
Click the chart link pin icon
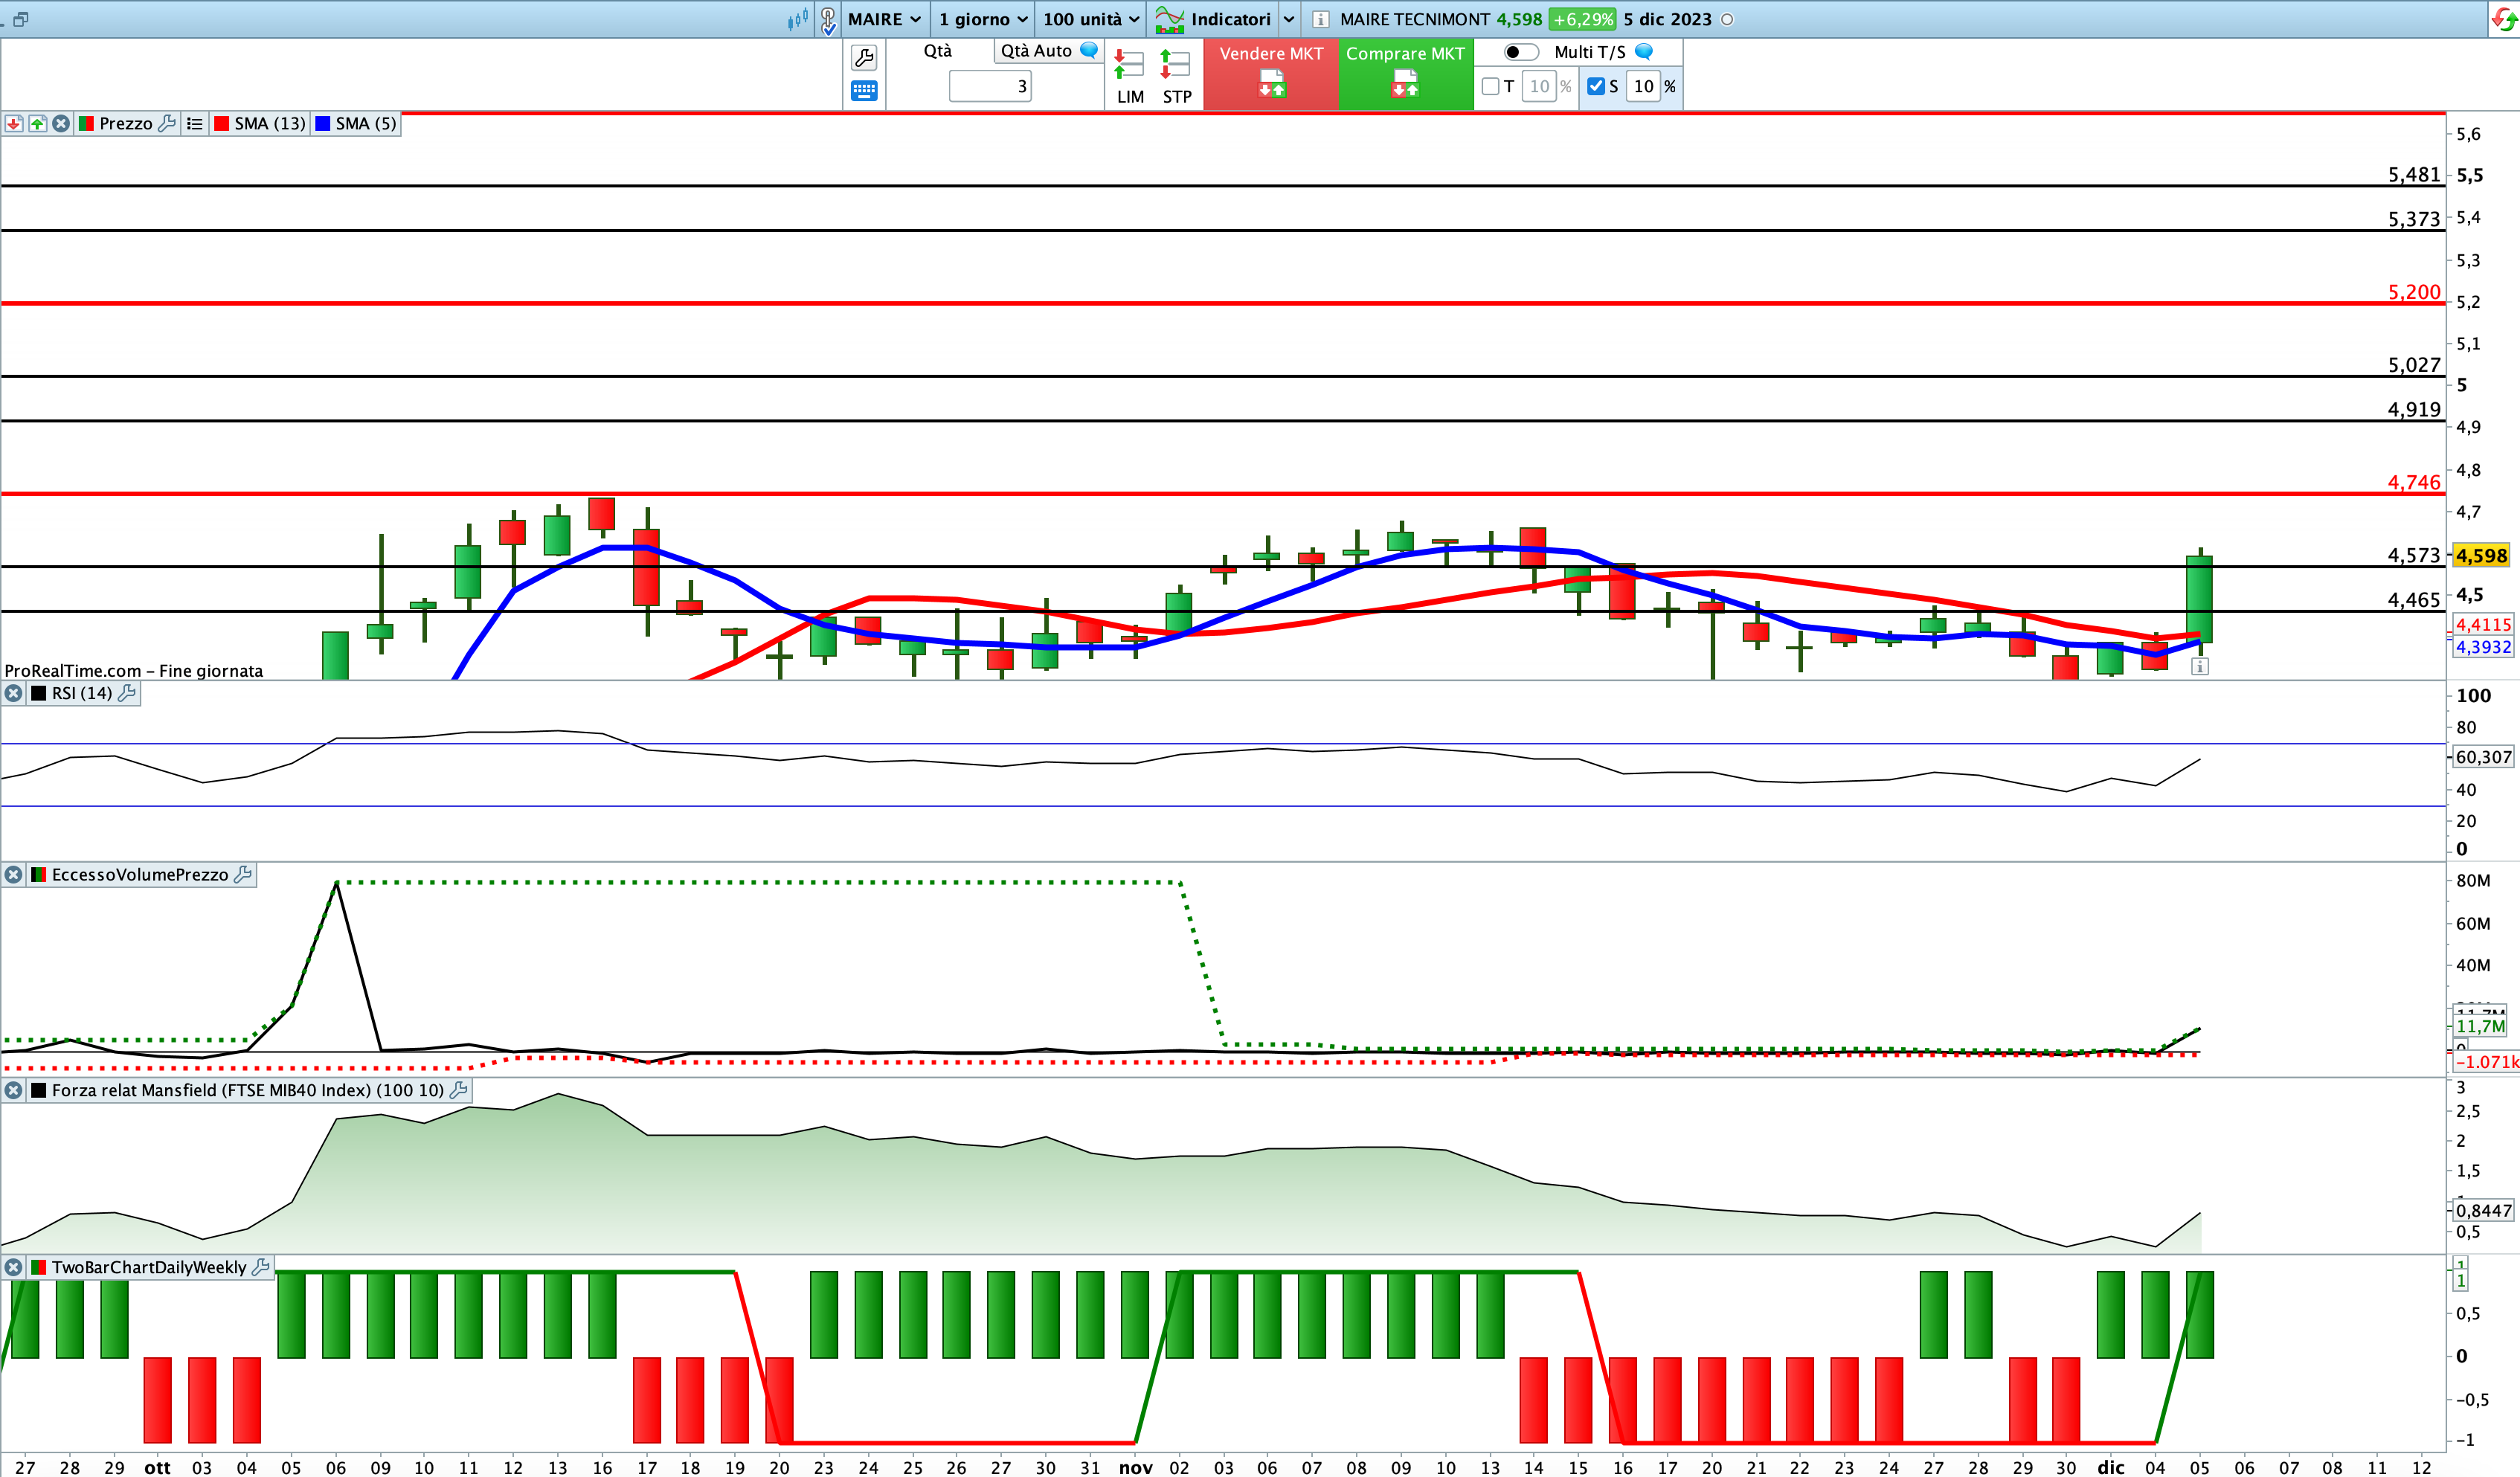828,20
